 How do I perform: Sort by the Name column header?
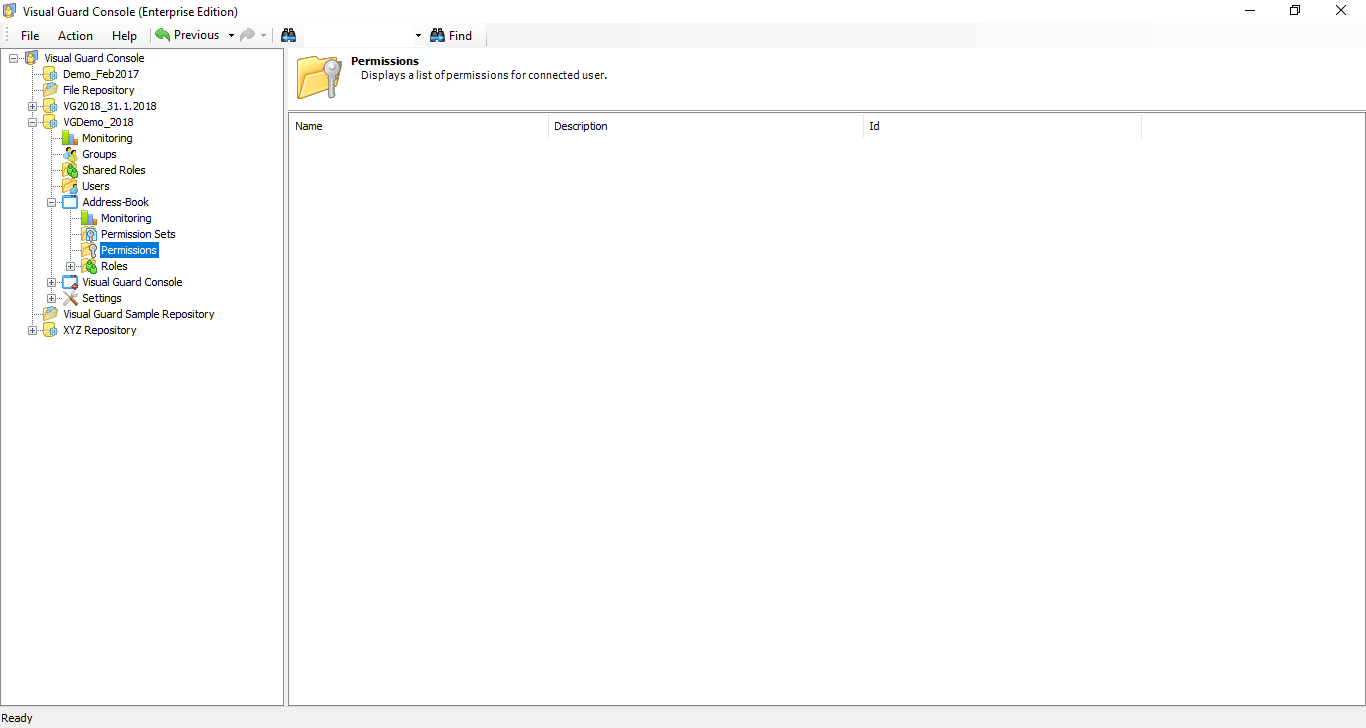coord(419,126)
